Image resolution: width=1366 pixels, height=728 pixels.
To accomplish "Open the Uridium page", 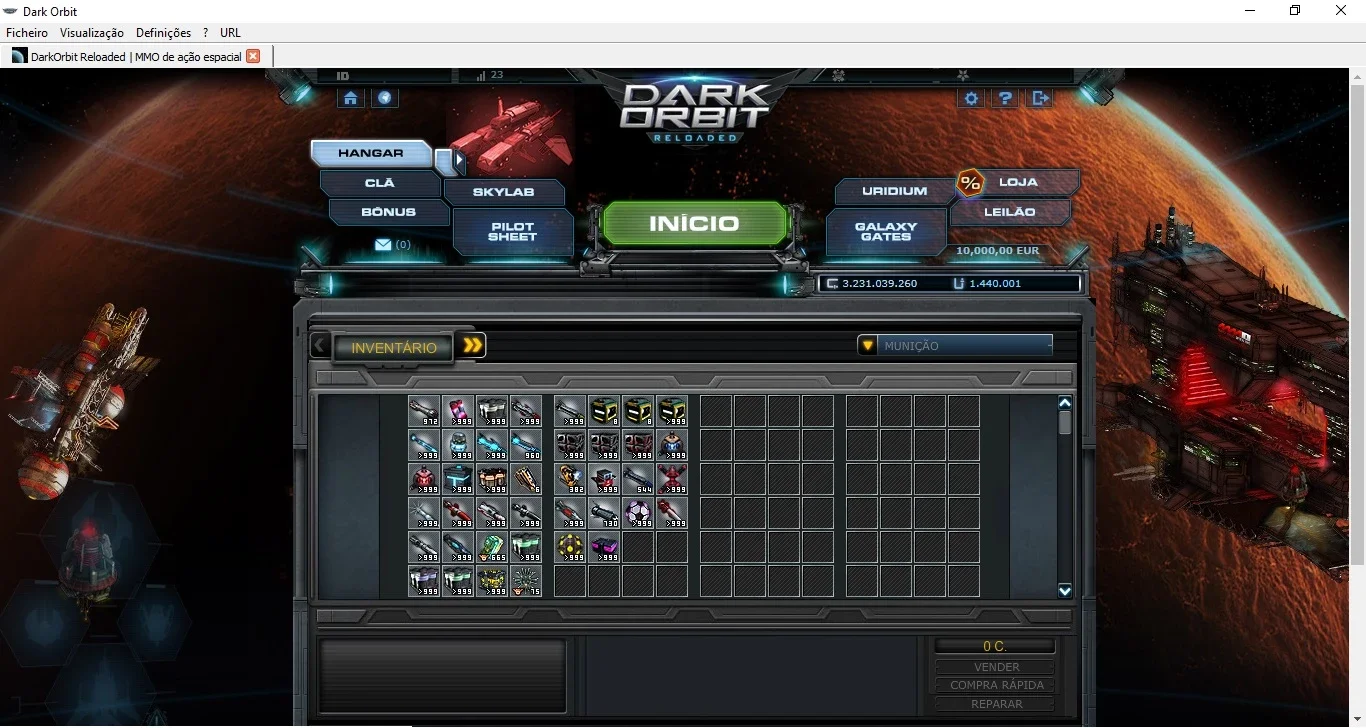I will coord(895,191).
